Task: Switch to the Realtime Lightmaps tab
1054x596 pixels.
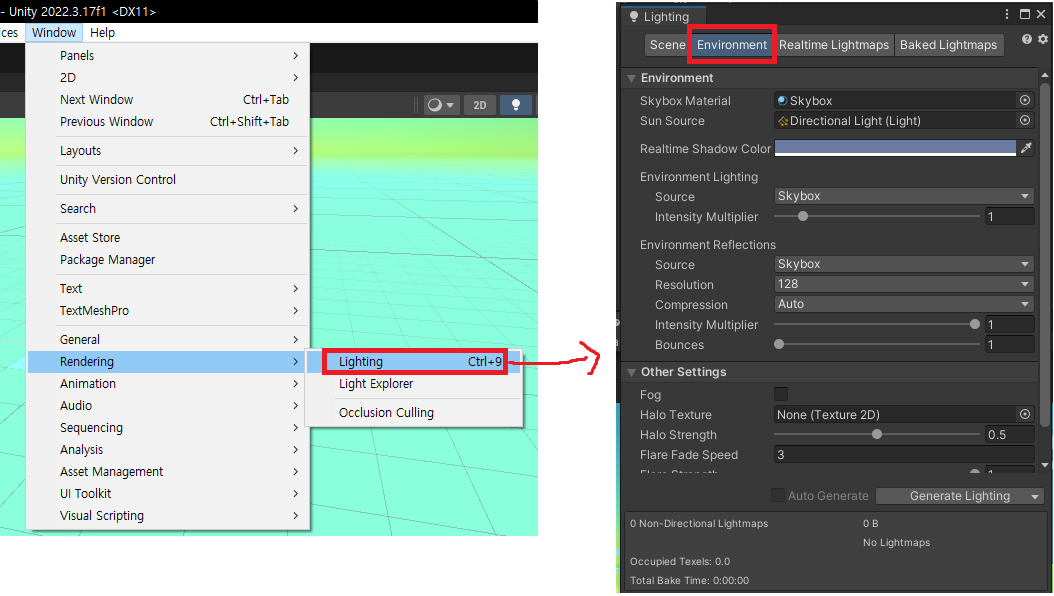Action: coord(834,45)
